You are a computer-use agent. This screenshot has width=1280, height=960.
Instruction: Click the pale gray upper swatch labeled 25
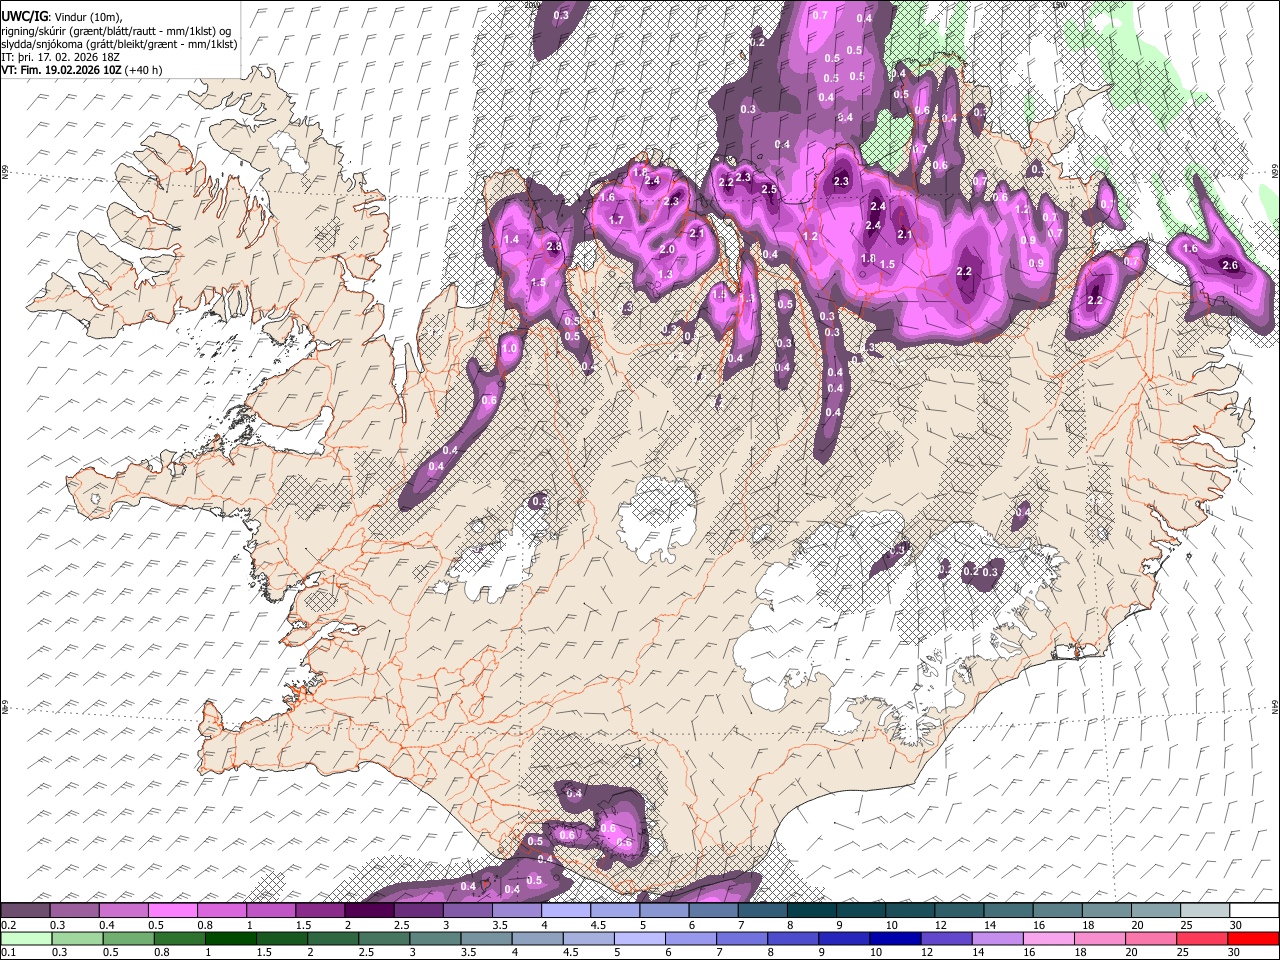pos(1204,911)
